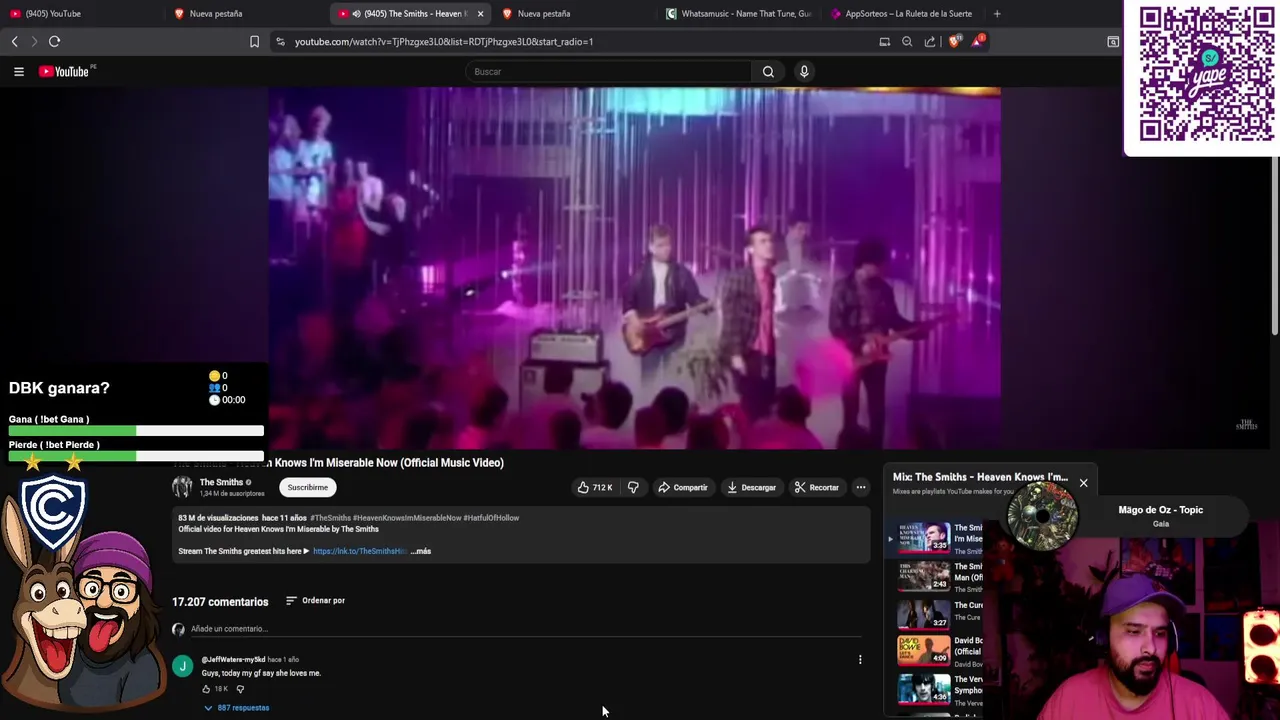Play the 4:09 David Bowie playlist thumbnail

tap(923, 651)
